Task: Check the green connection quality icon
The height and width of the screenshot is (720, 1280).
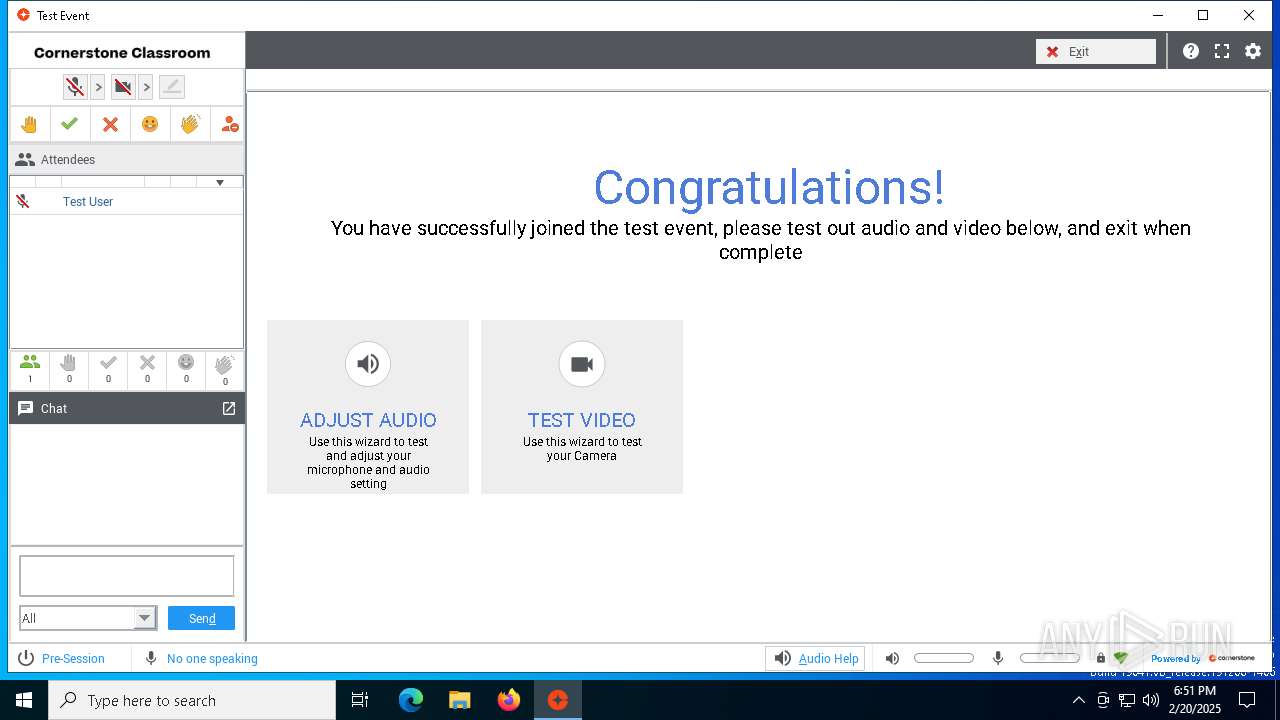Action: click(1121, 658)
